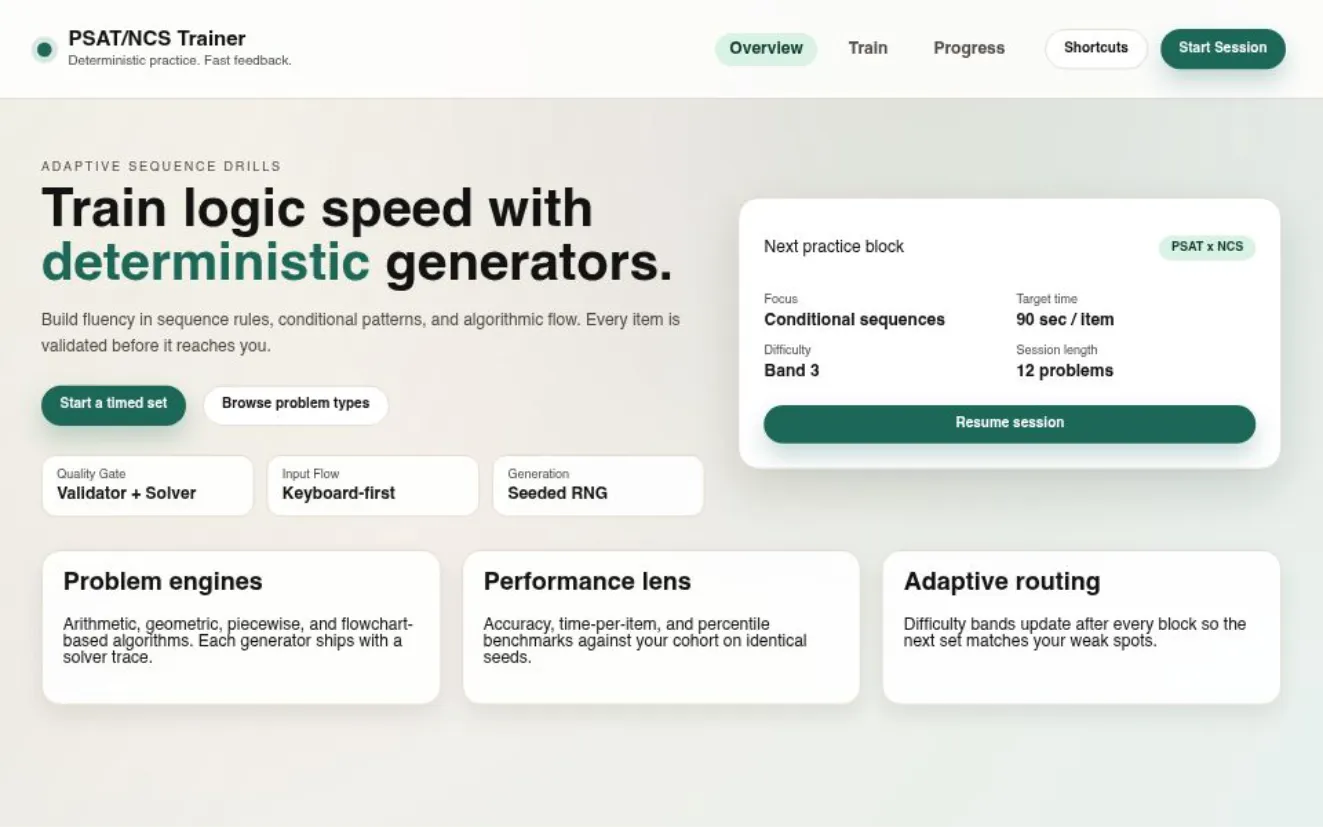Open the Performance lens card
This screenshot has height=828, width=1323.
[661, 627]
